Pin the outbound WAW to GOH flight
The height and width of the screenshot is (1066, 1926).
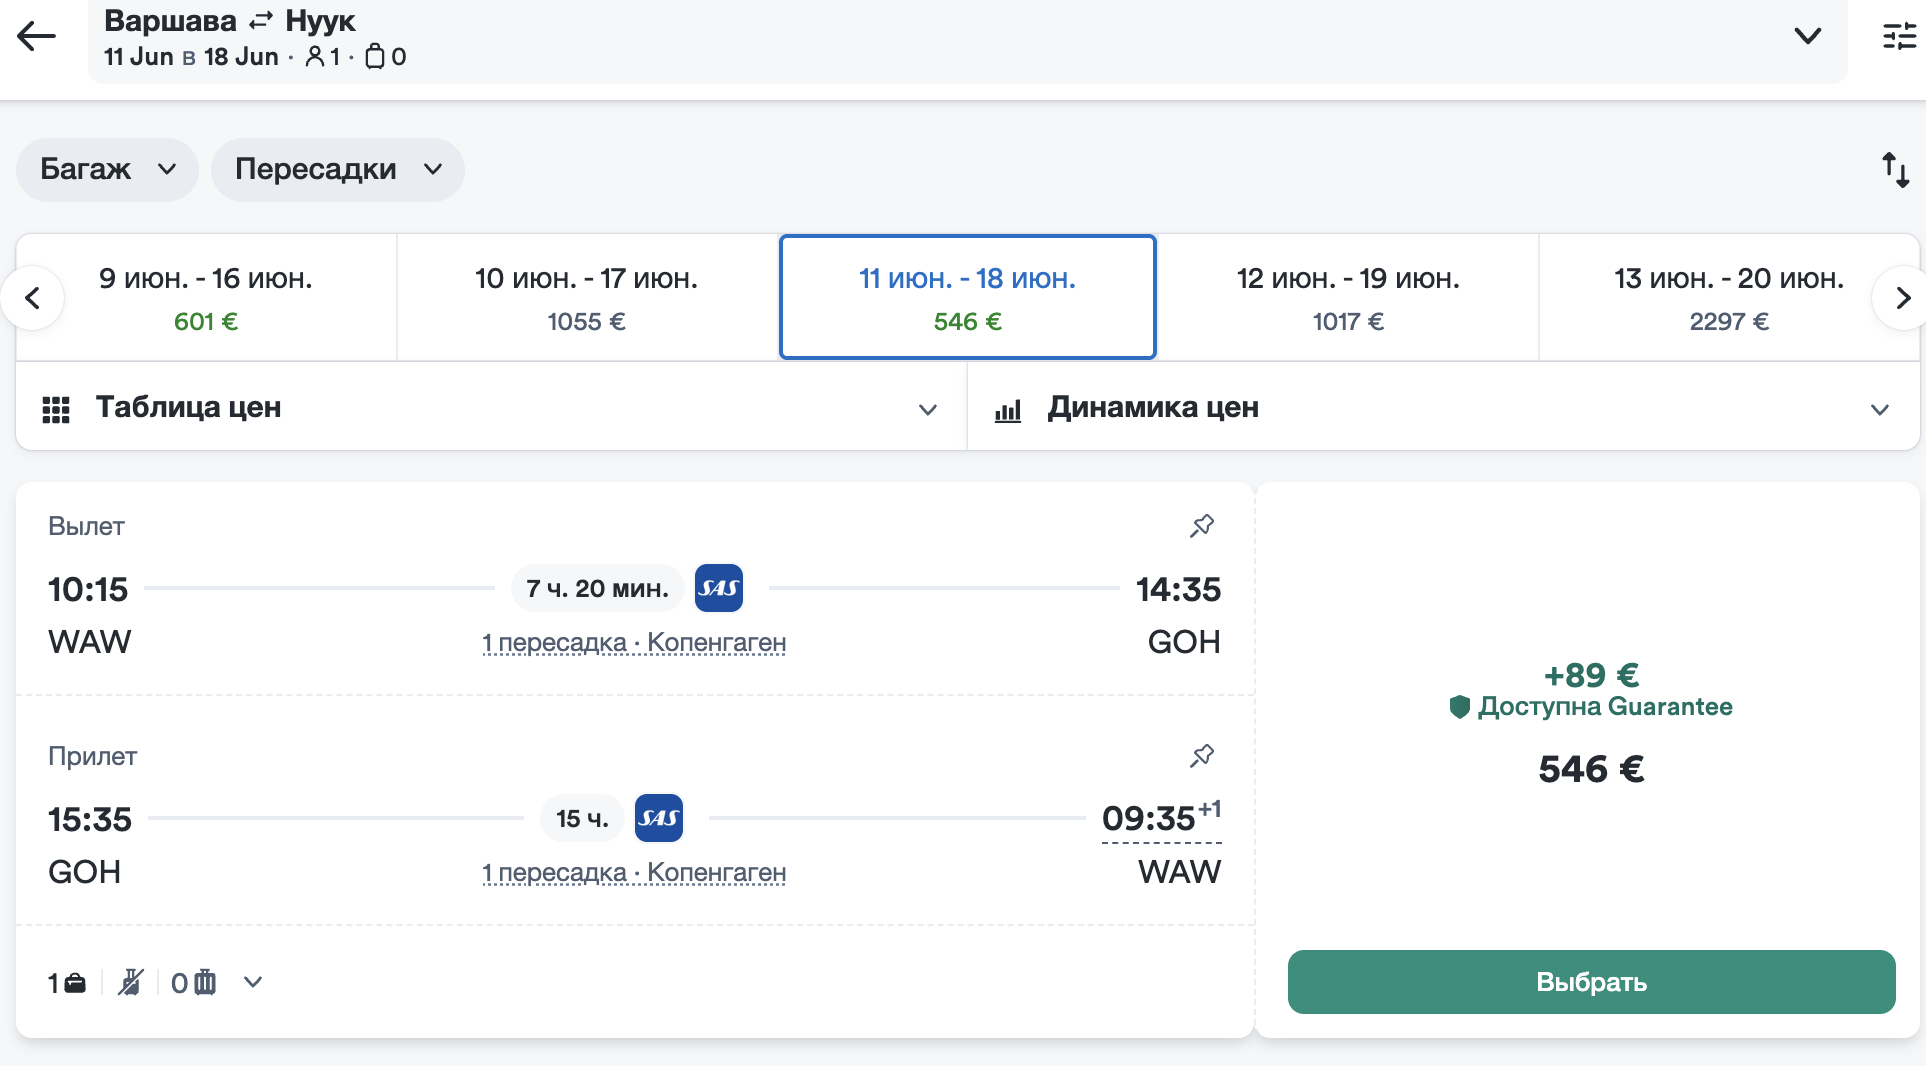[1201, 526]
